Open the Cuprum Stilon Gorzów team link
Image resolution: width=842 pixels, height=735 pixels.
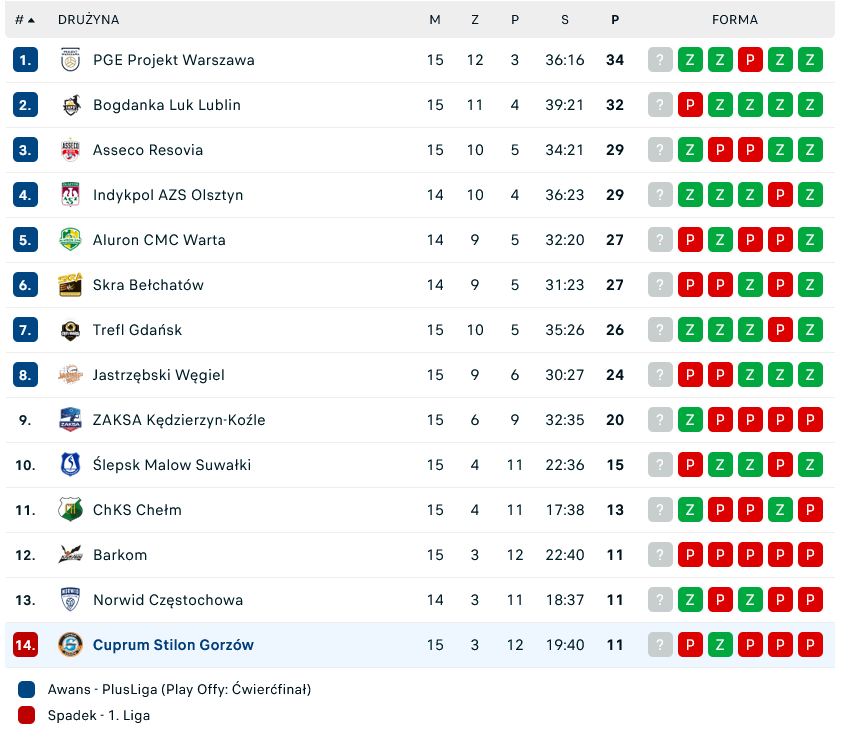(173, 645)
